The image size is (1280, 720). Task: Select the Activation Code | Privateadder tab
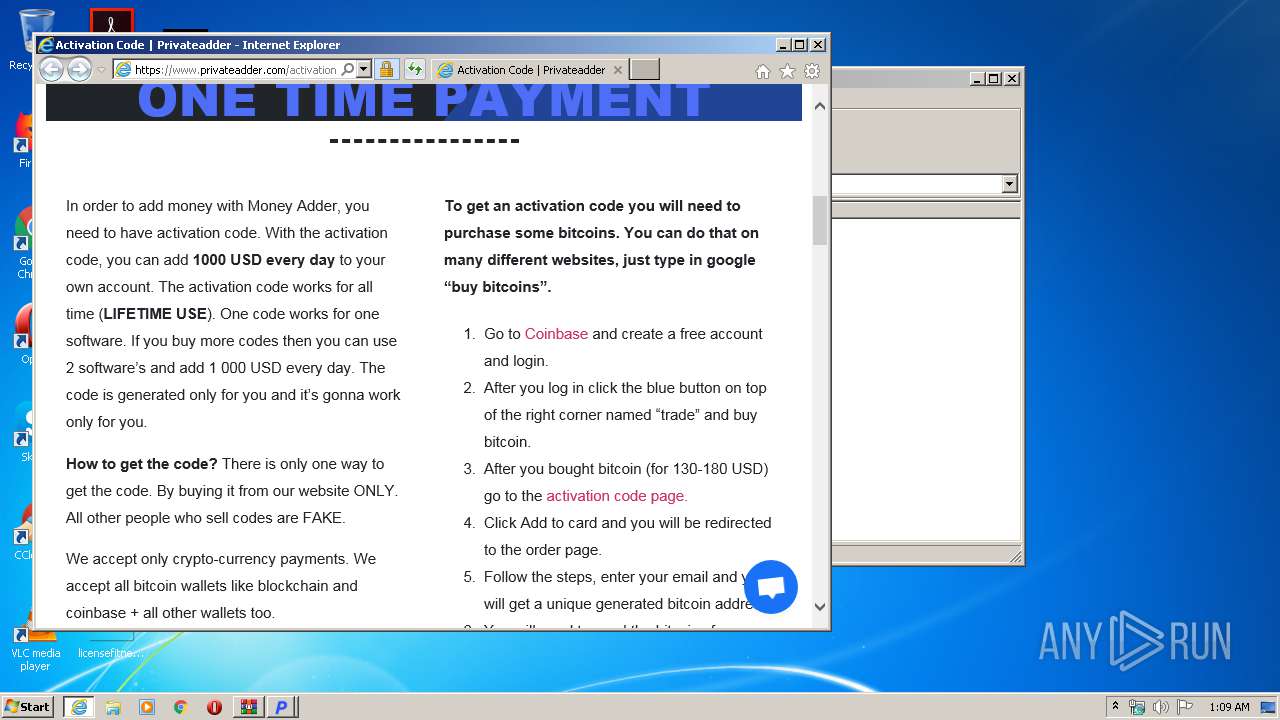530,70
